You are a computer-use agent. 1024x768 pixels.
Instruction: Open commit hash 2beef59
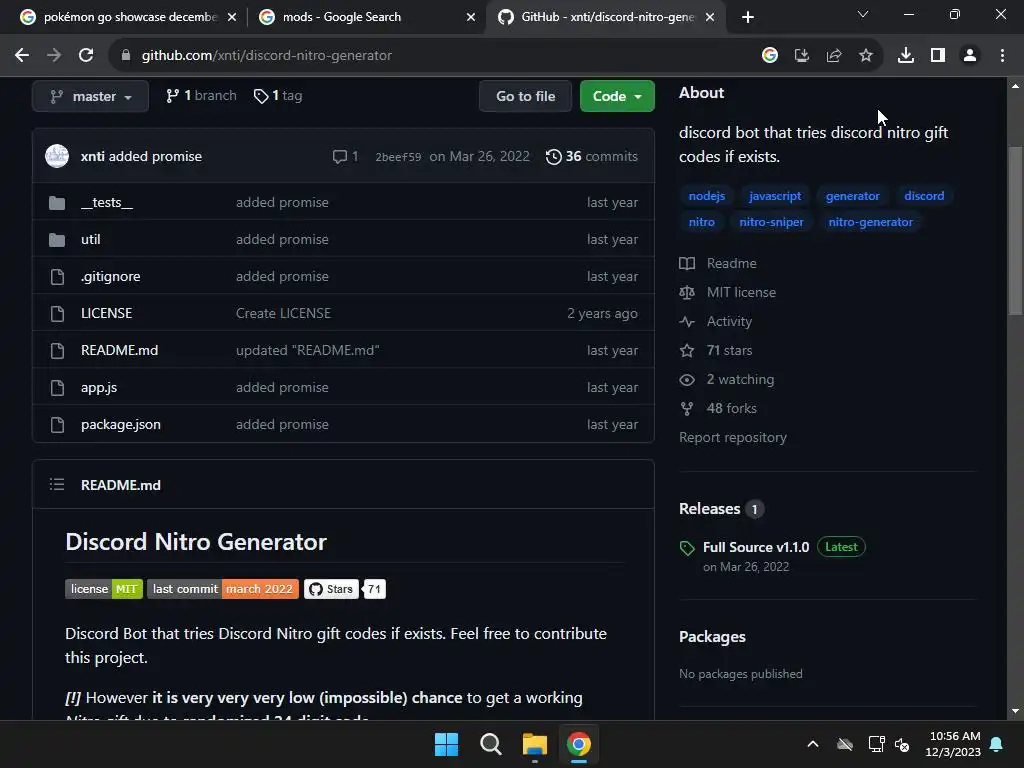pyautogui.click(x=398, y=157)
